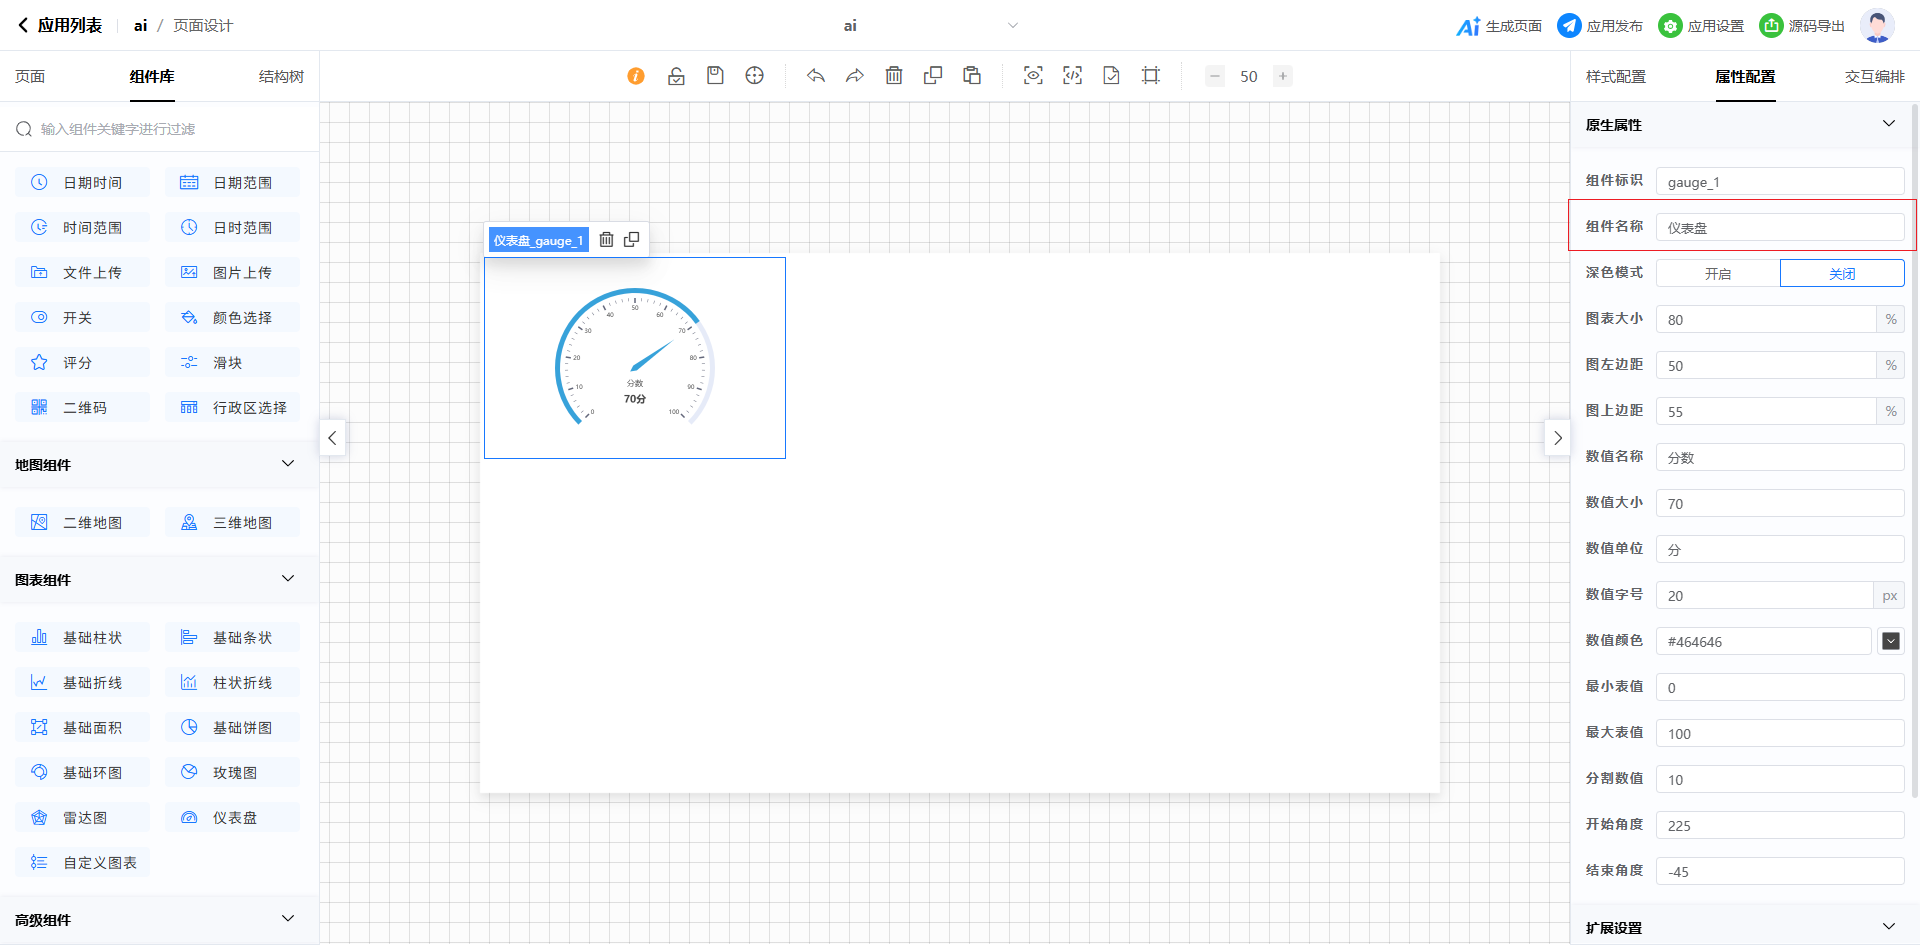Click the unlock icon in the toolbar
Screen dimensions: 1920x945
tap(676, 76)
